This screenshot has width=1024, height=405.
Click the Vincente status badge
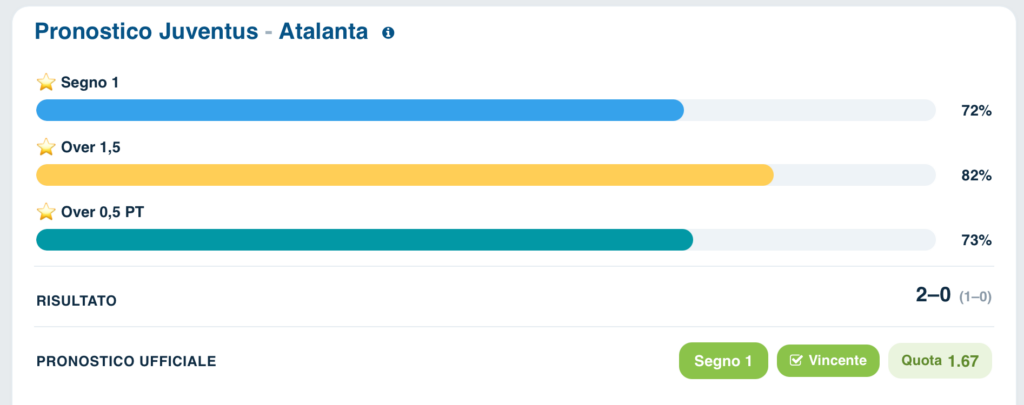coord(828,360)
